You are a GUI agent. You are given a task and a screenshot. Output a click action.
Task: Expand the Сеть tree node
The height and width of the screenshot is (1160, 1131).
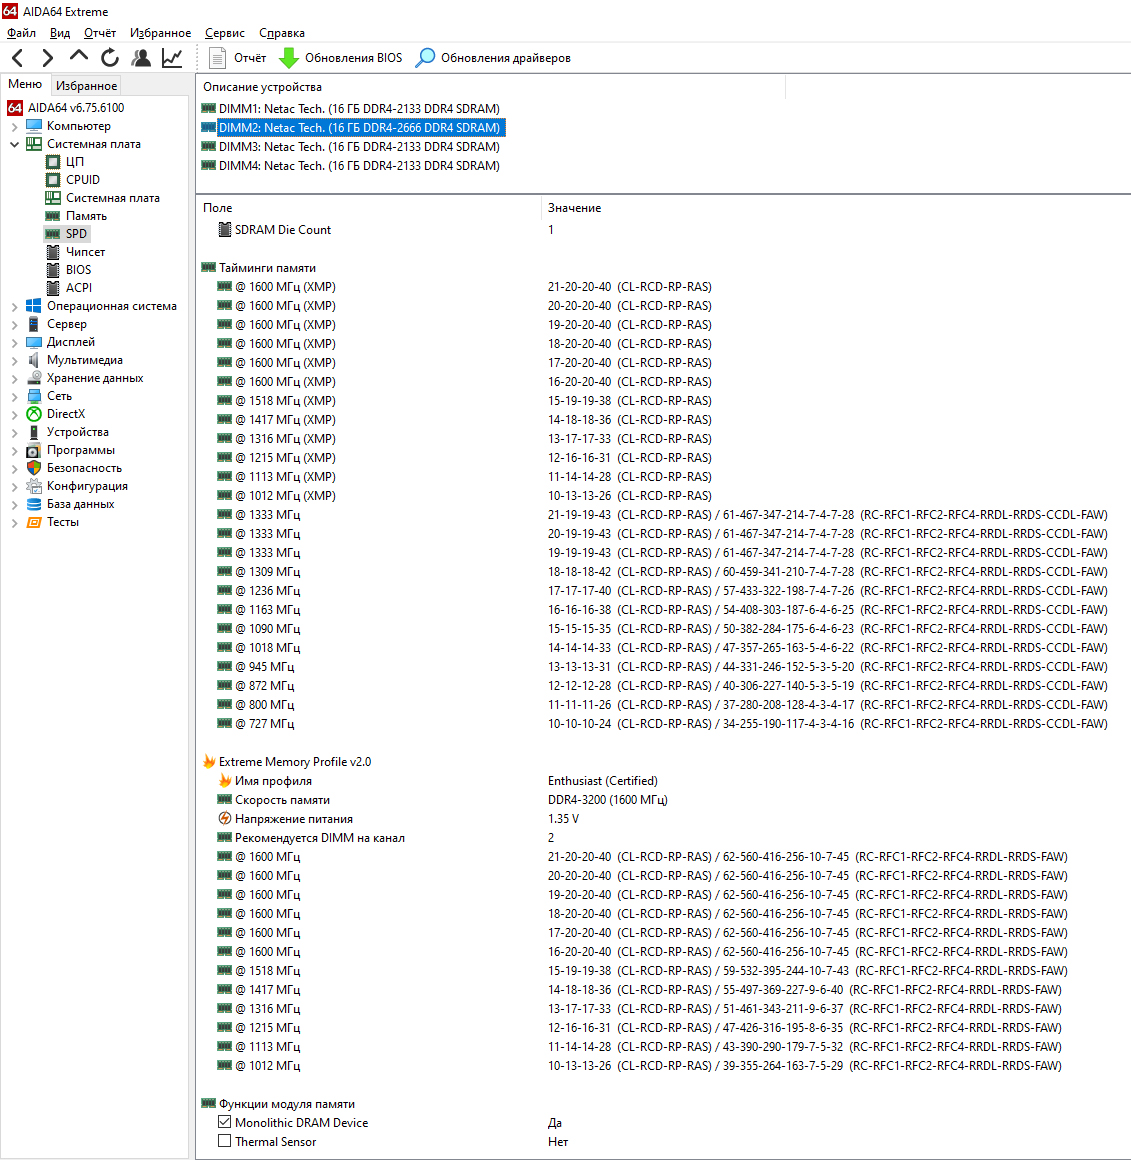click(14, 397)
